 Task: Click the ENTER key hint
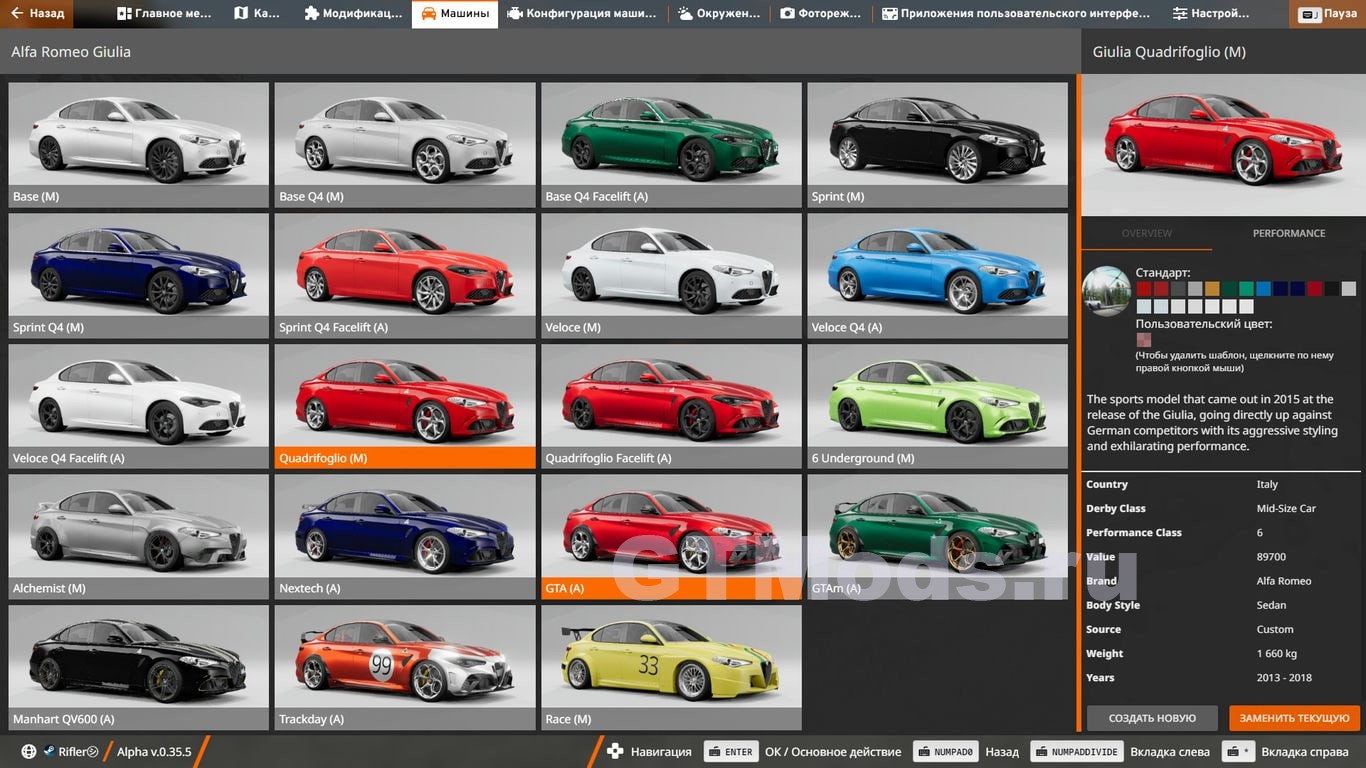[730, 752]
